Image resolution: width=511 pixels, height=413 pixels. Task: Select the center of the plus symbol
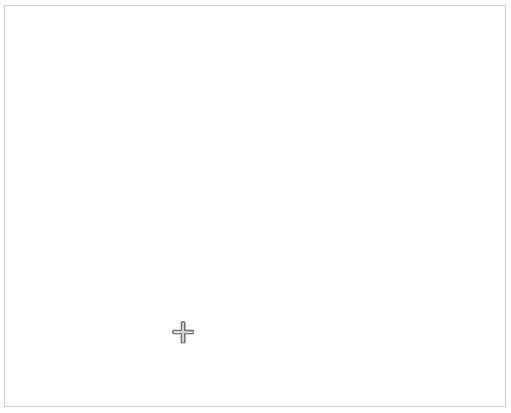[x=183, y=332]
